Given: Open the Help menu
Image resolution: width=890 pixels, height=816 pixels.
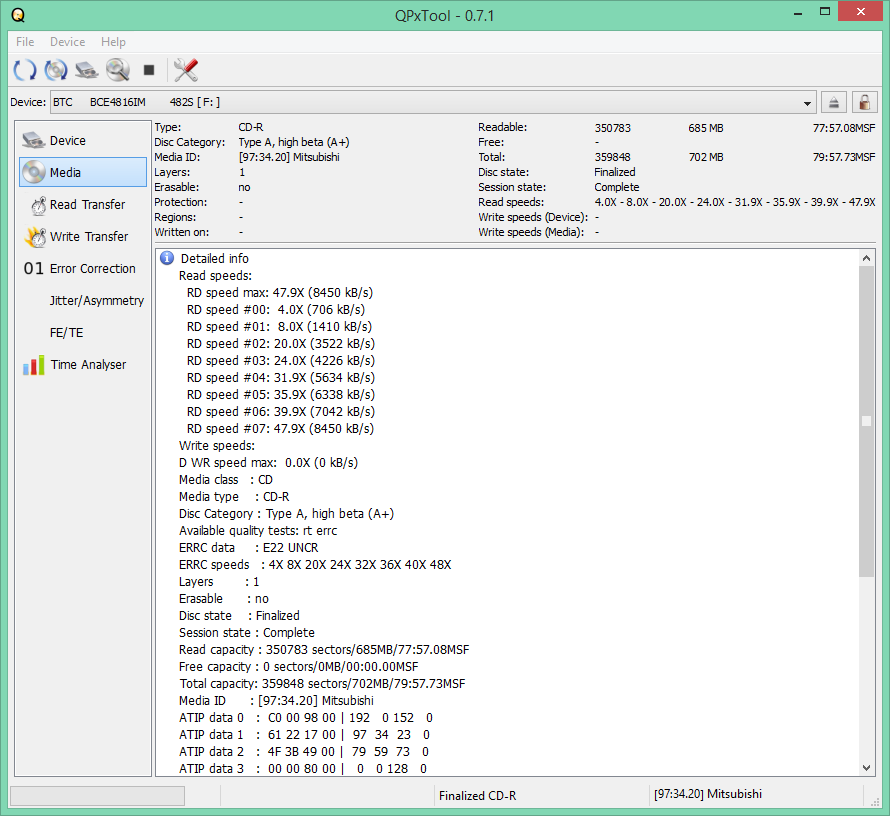Looking at the screenshot, I should pos(113,42).
